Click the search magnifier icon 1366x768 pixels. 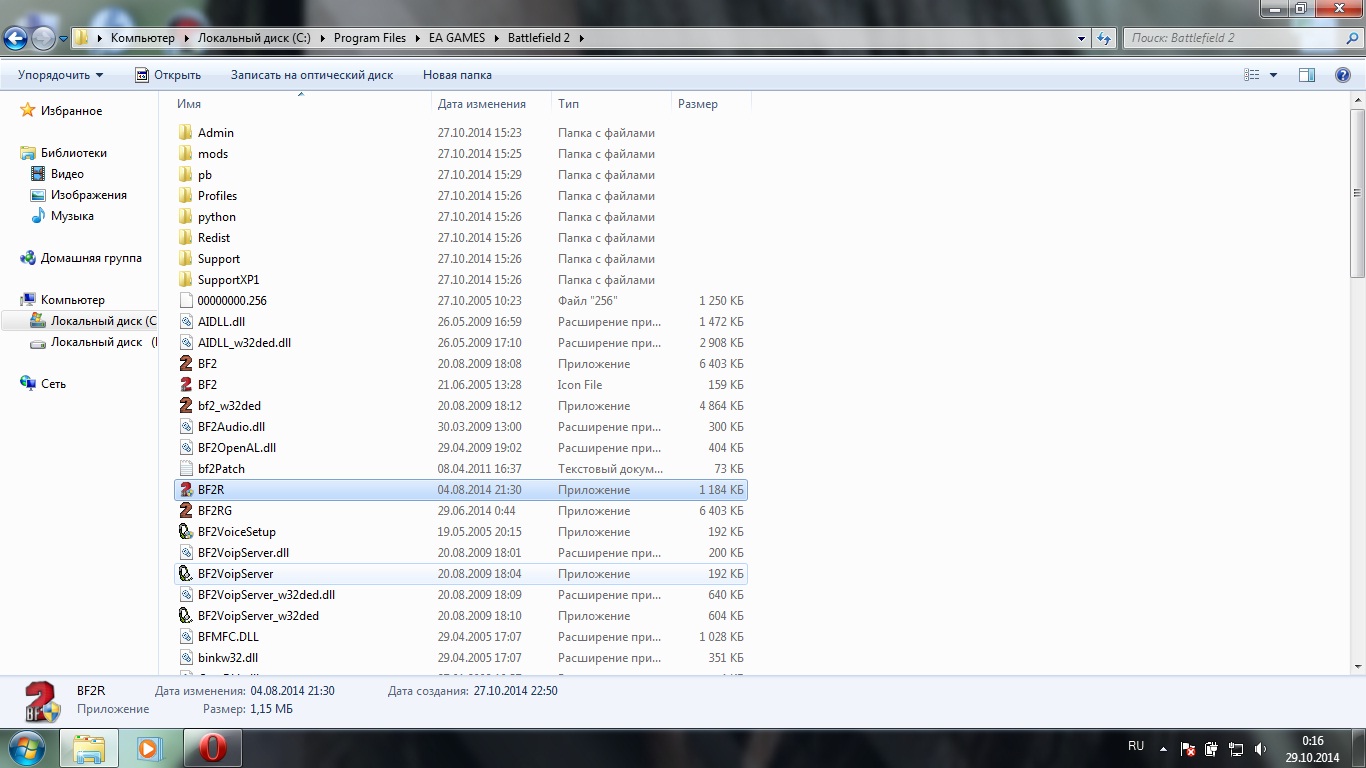pyautogui.click(x=1352, y=38)
